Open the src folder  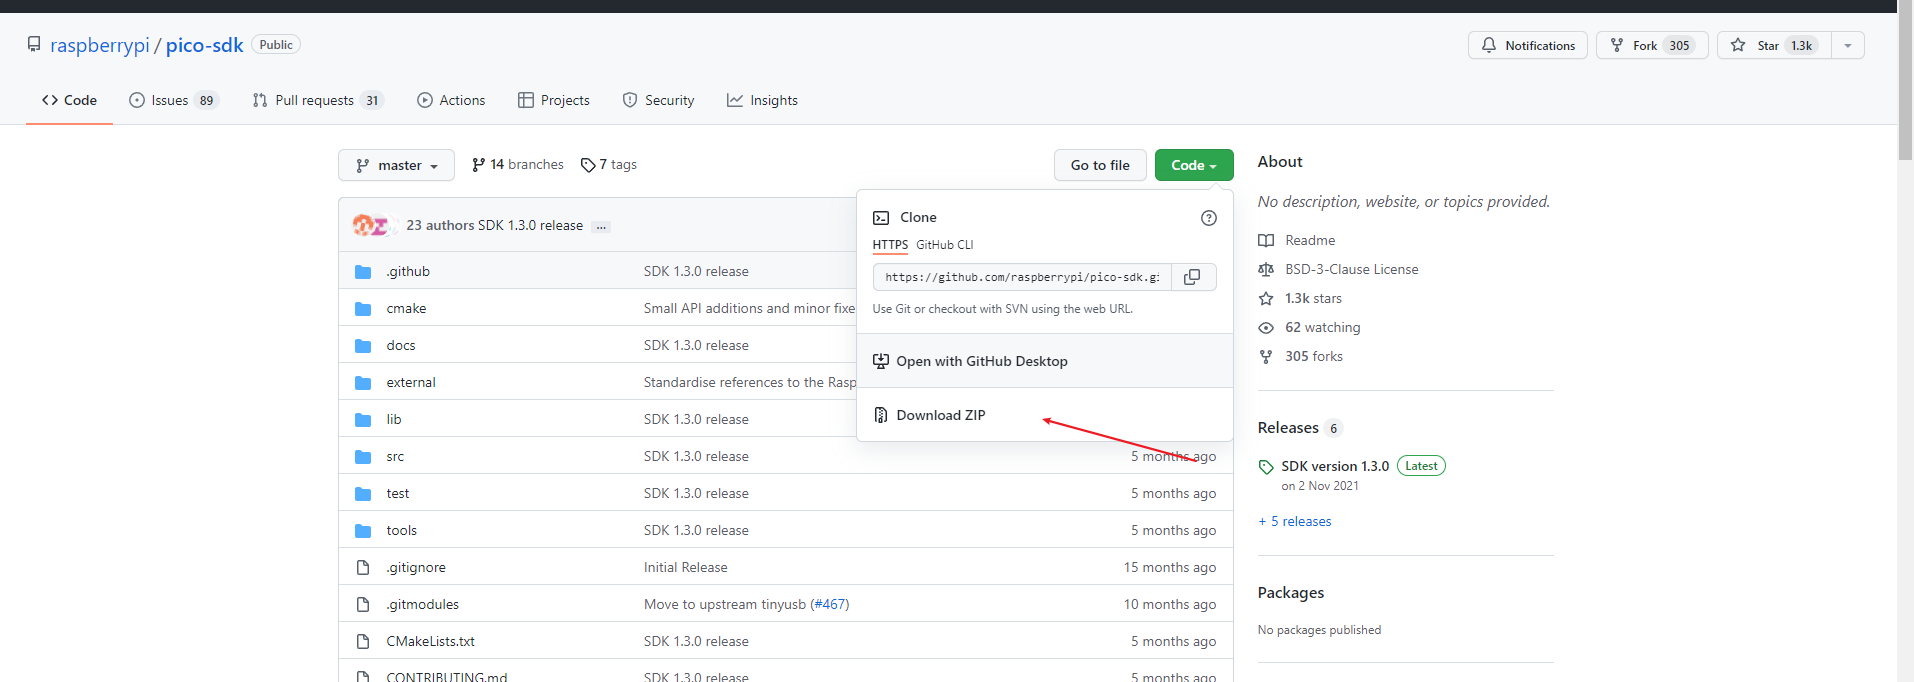pos(395,456)
